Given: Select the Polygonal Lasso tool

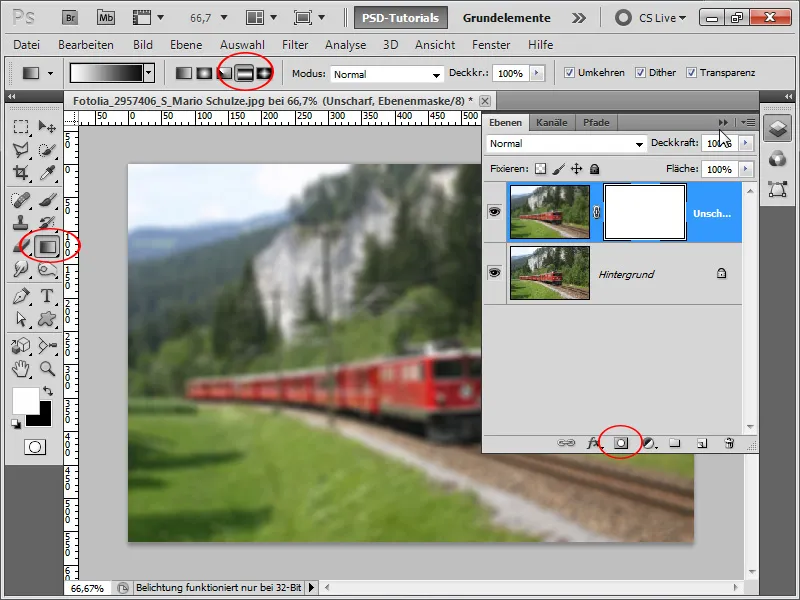Looking at the screenshot, I should click(x=21, y=149).
